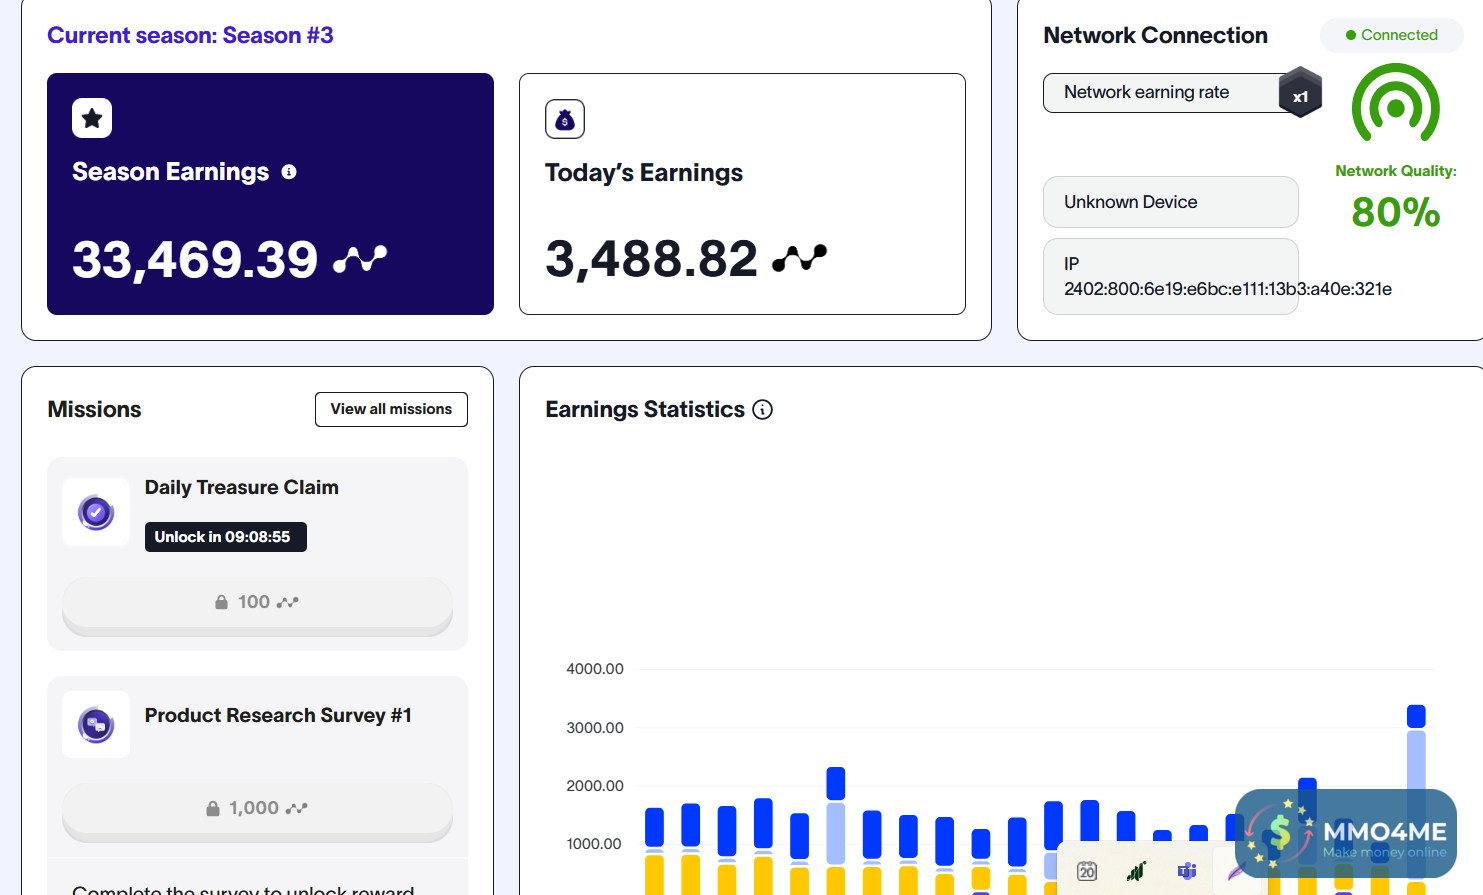
Task: Click the Missions heading
Action: pyautogui.click(x=94, y=410)
